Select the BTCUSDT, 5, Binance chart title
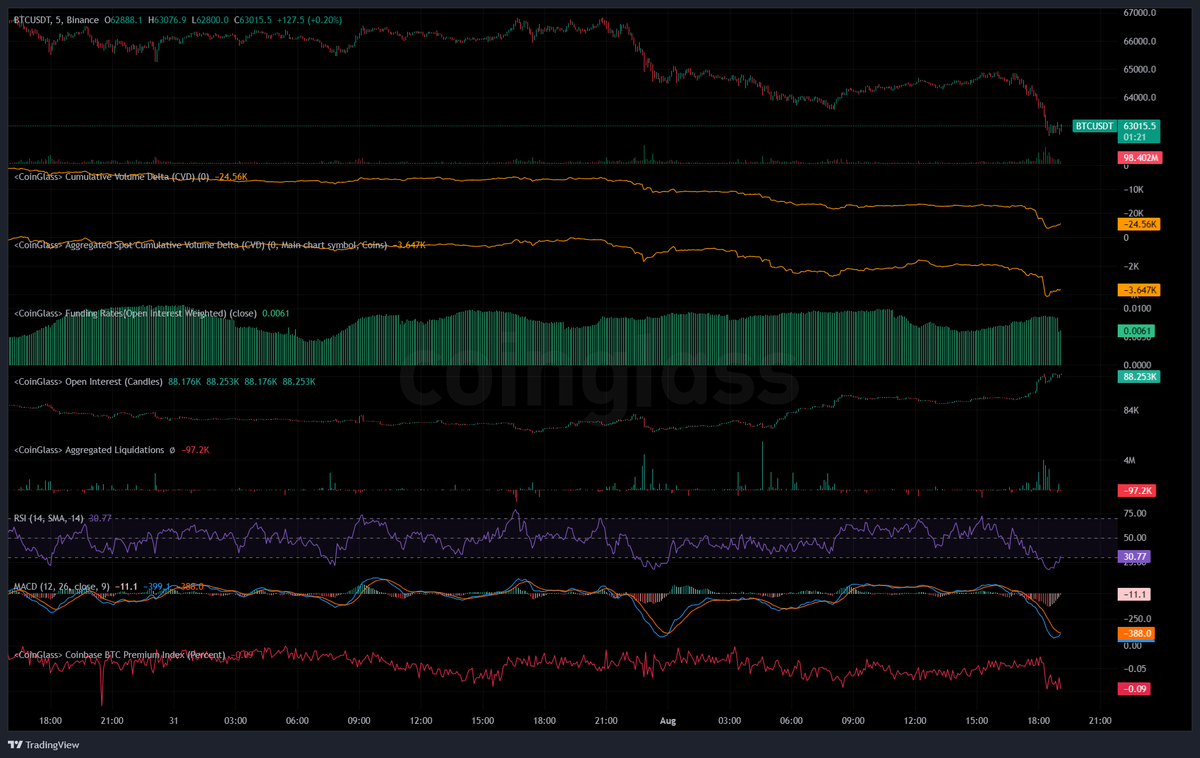1200x758 pixels. coord(56,18)
